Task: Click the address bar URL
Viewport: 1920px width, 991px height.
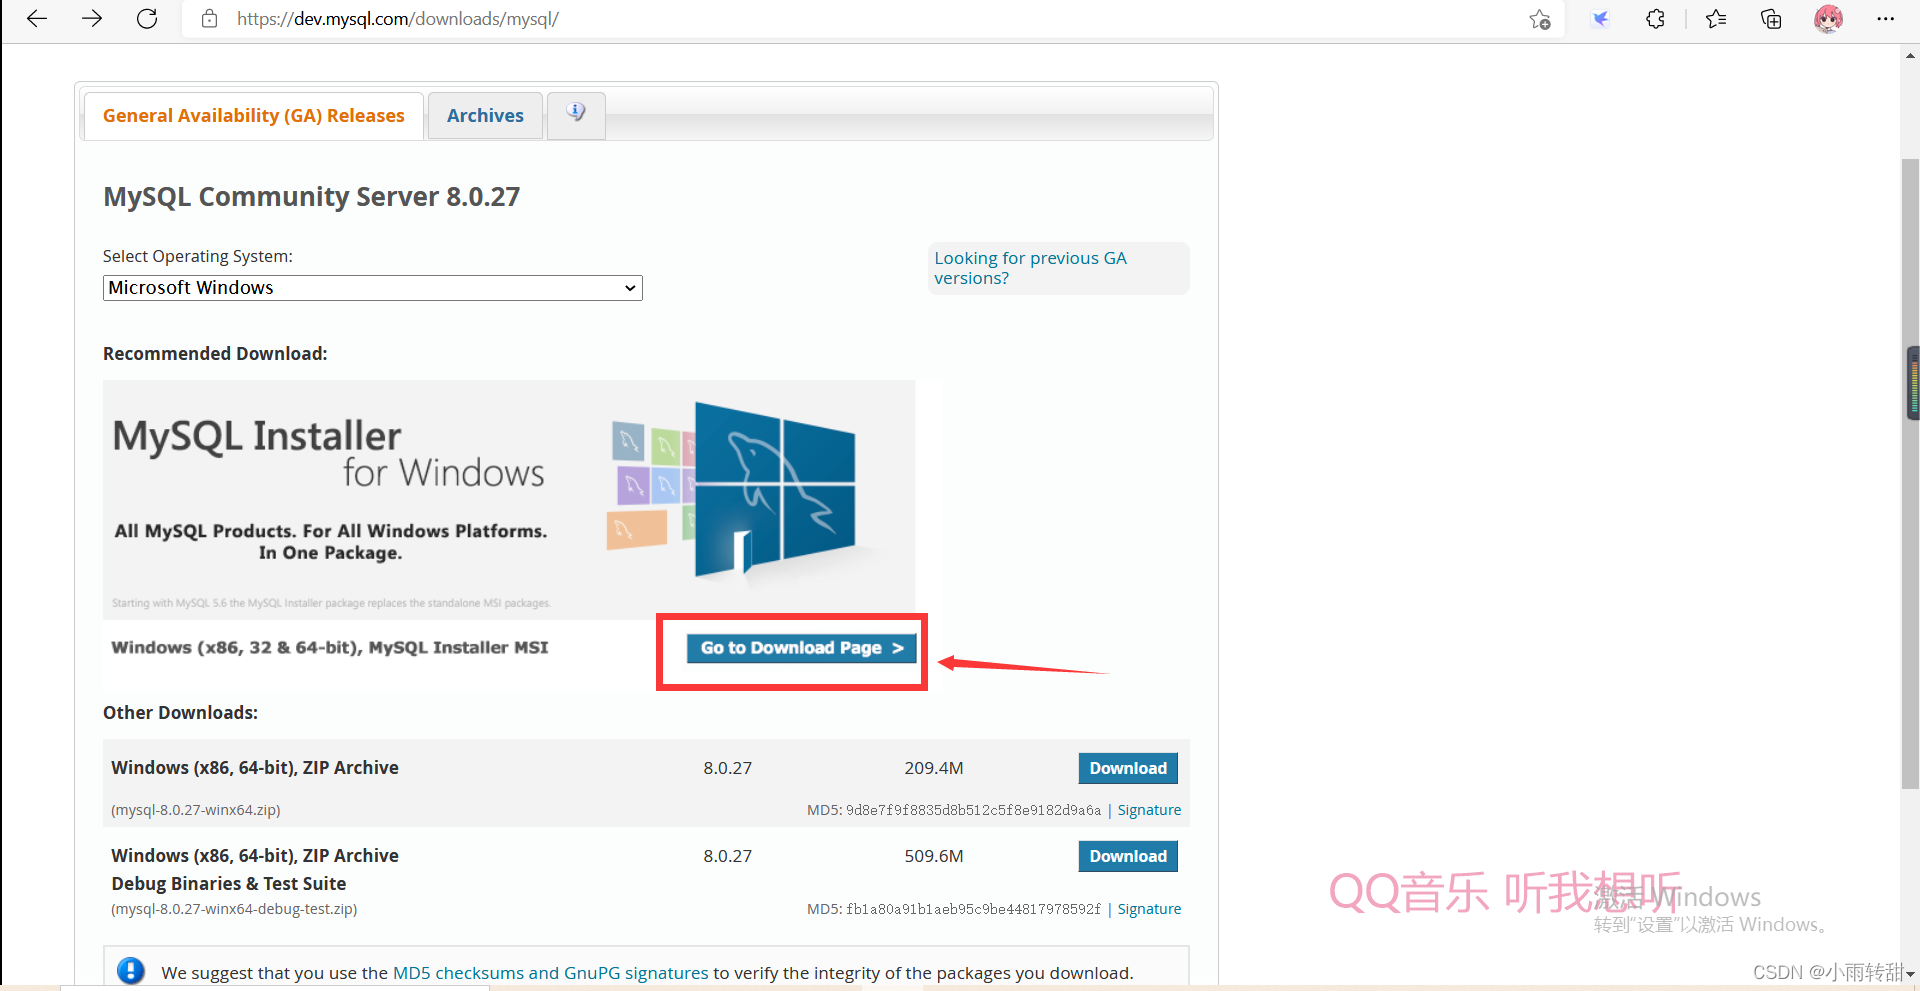Action: [398, 19]
